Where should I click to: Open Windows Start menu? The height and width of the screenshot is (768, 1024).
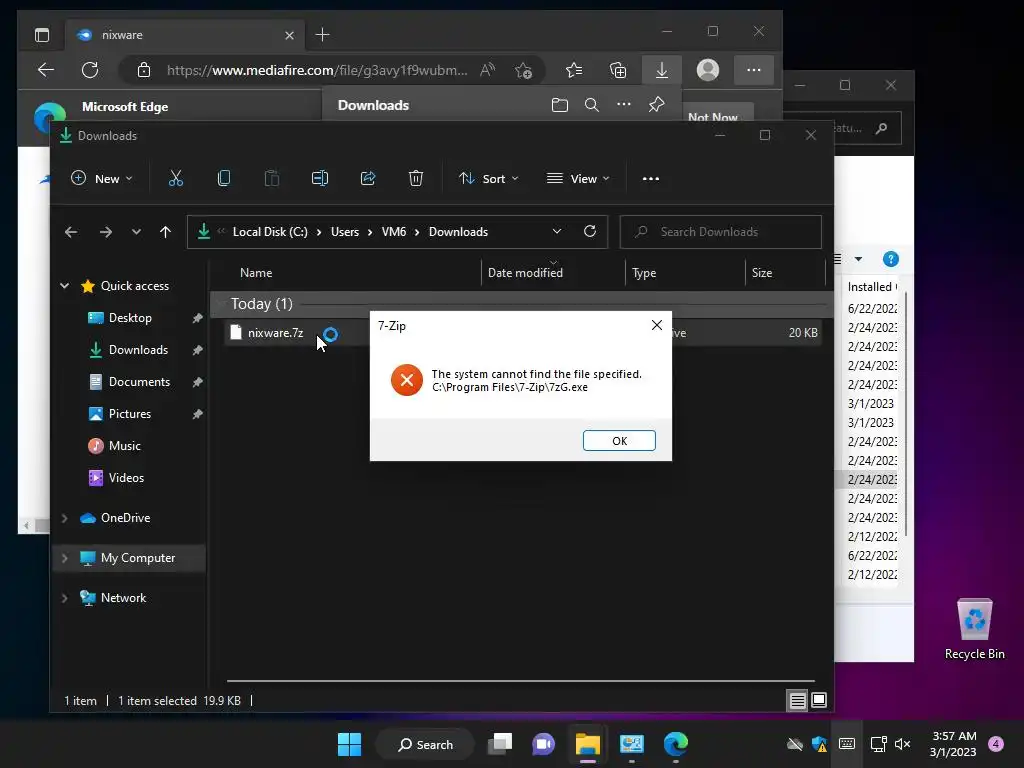349,744
